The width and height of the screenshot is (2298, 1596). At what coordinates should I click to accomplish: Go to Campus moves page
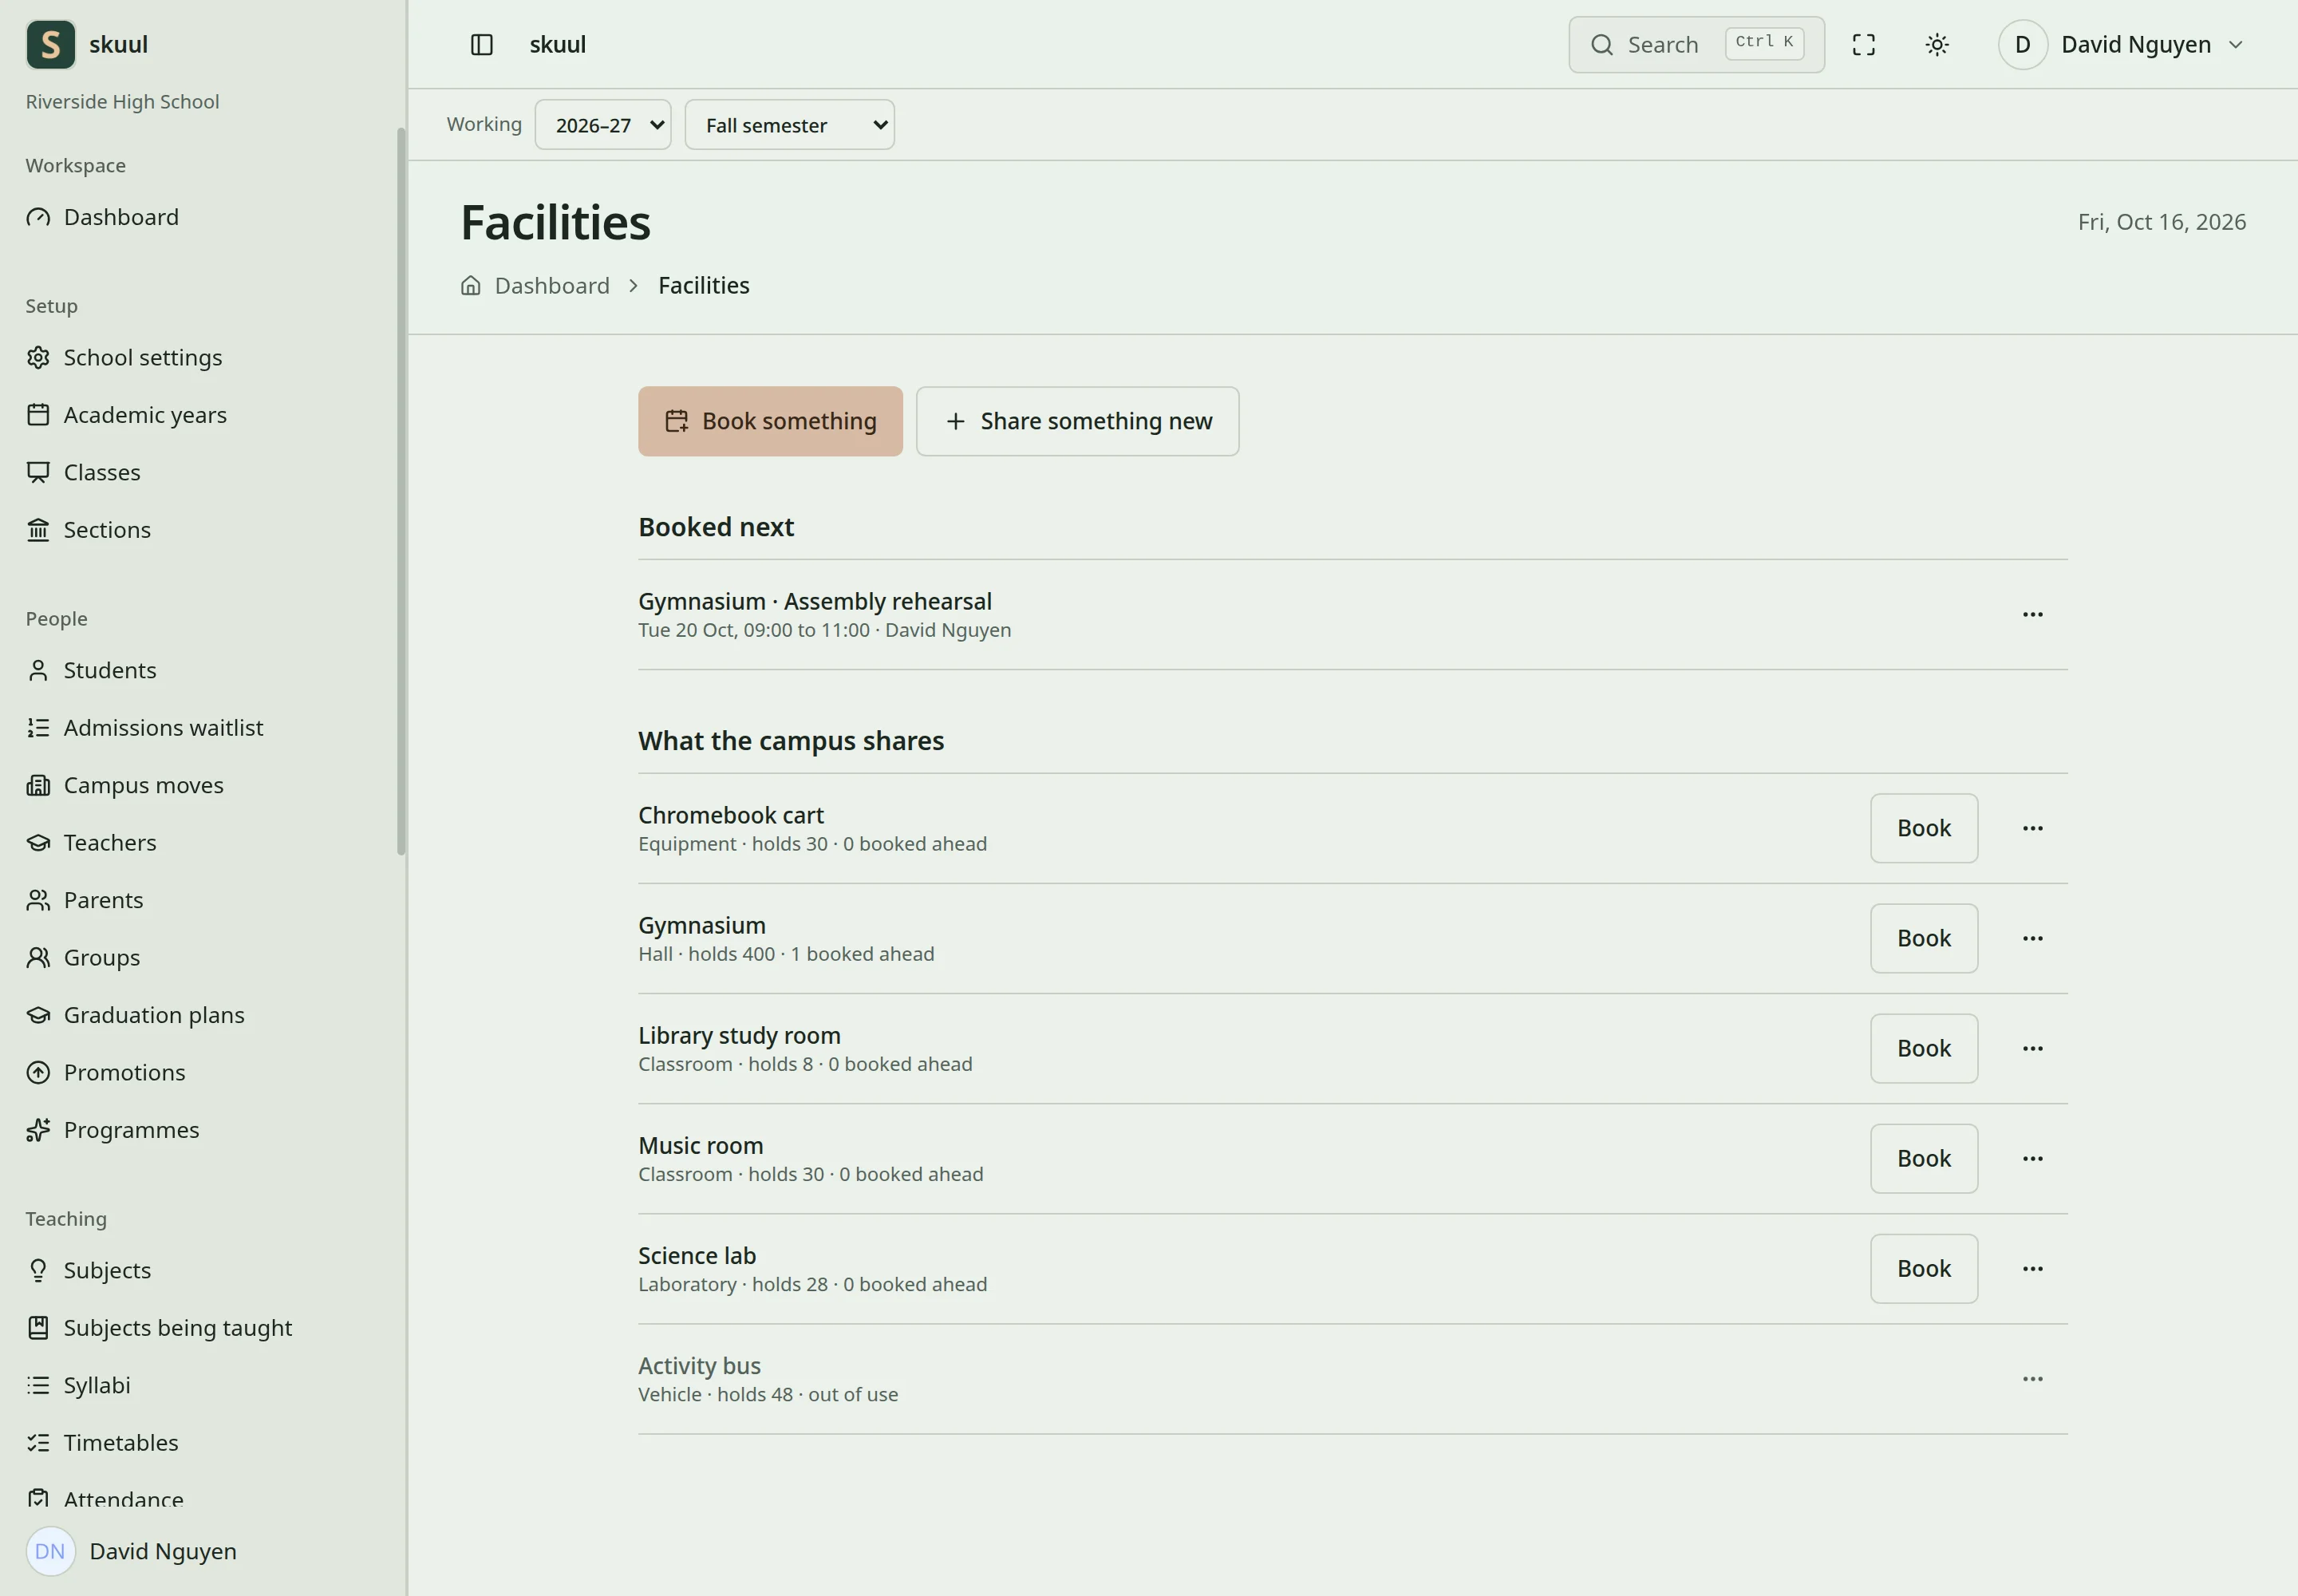[143, 785]
